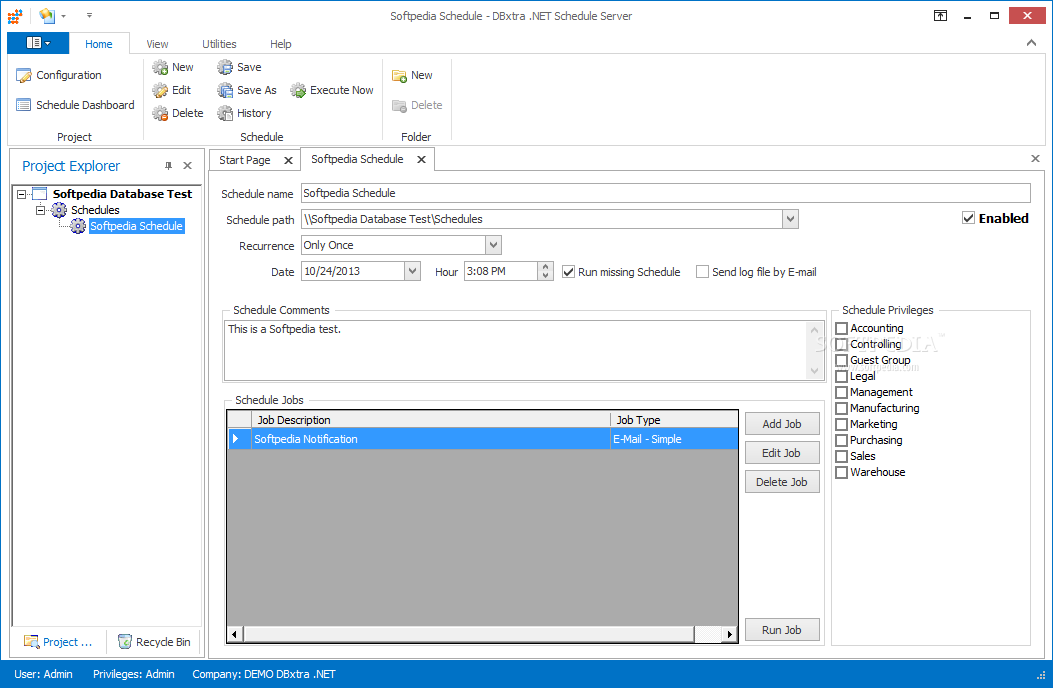The image size is (1053, 688).
Task: Open the Date picker dropdown
Action: 412,271
